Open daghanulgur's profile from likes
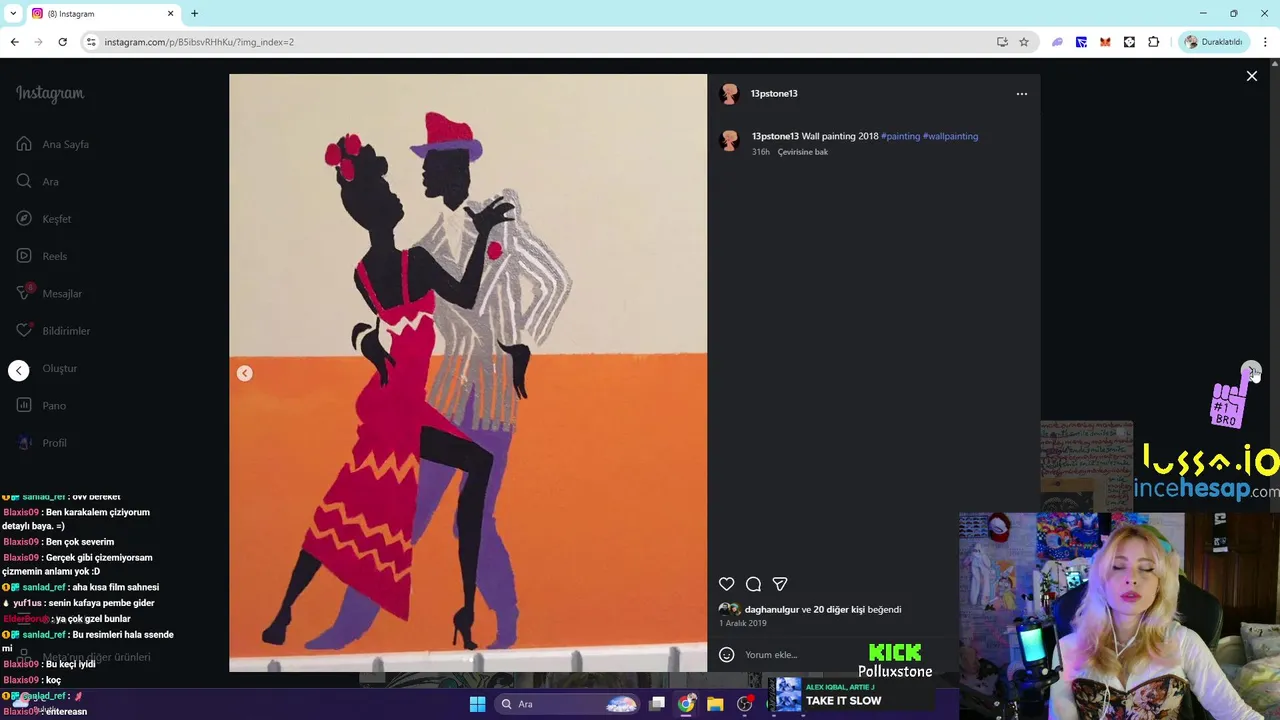Viewport: 1280px width, 720px height. coord(772,610)
